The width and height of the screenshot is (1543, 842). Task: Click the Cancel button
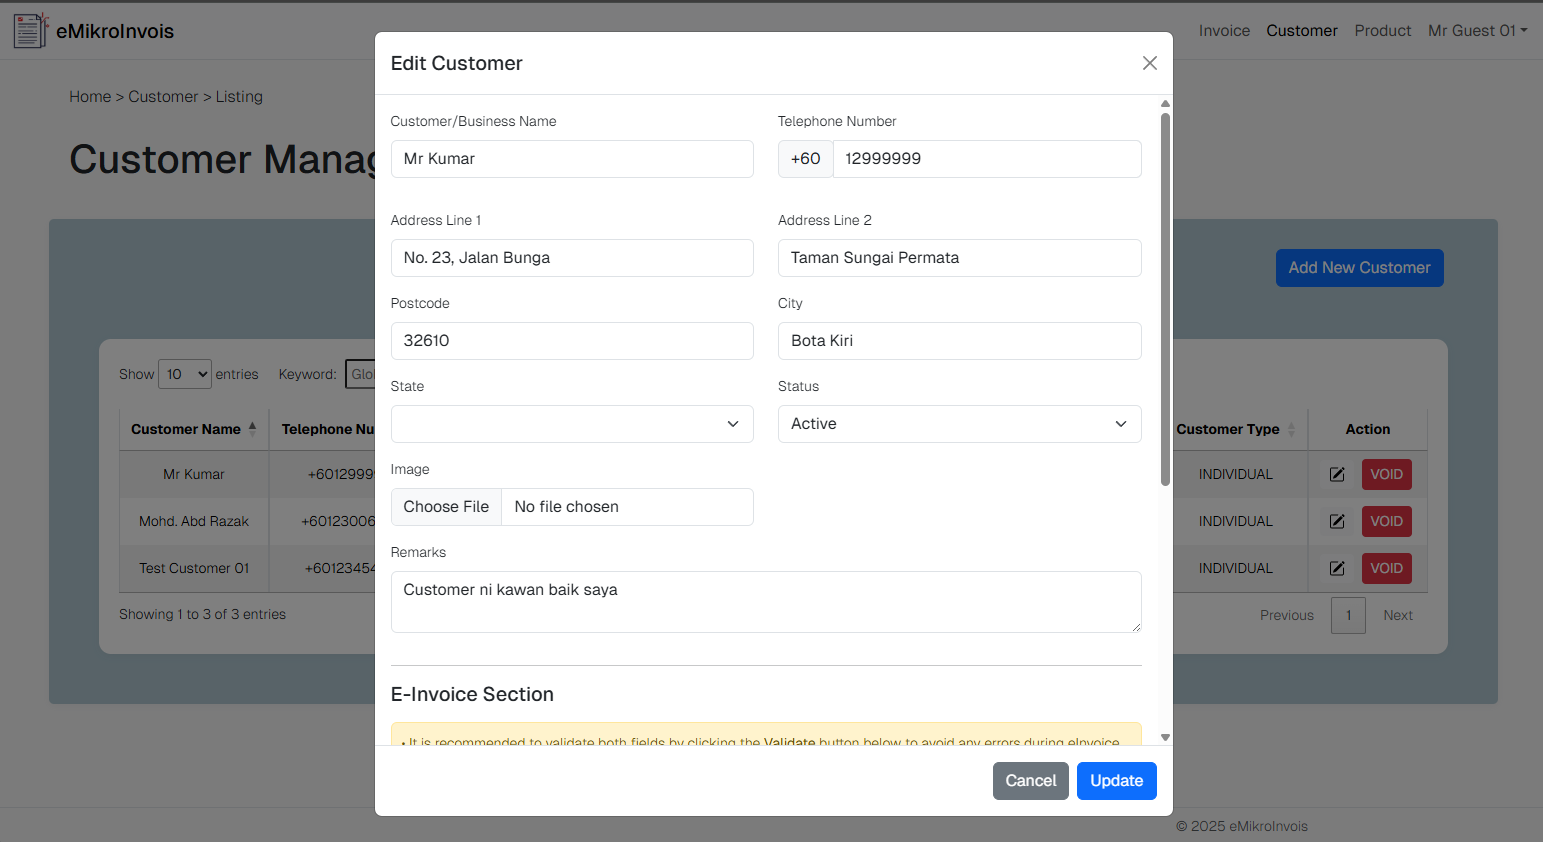click(1030, 781)
